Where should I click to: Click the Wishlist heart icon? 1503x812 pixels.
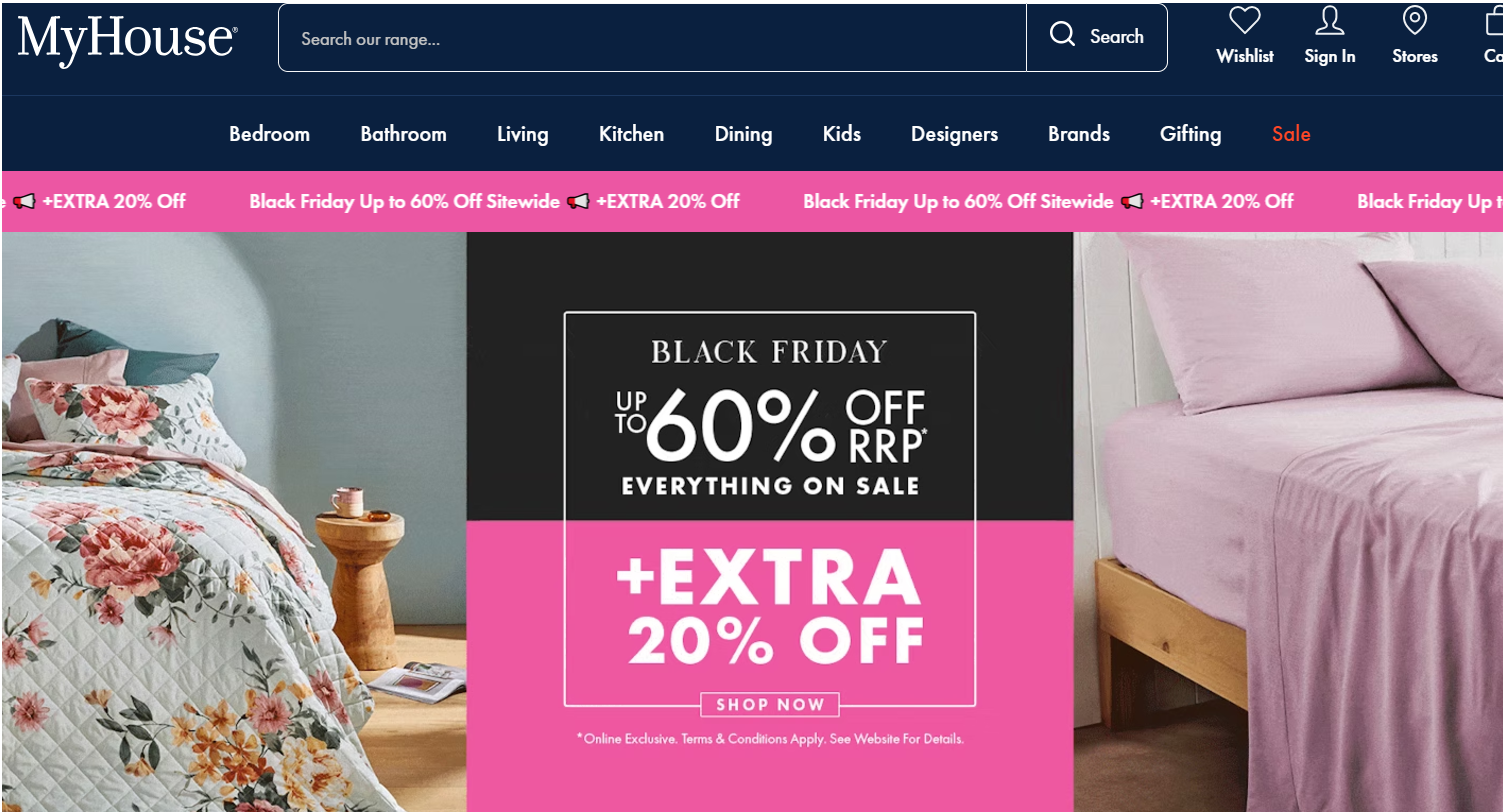tap(1244, 21)
